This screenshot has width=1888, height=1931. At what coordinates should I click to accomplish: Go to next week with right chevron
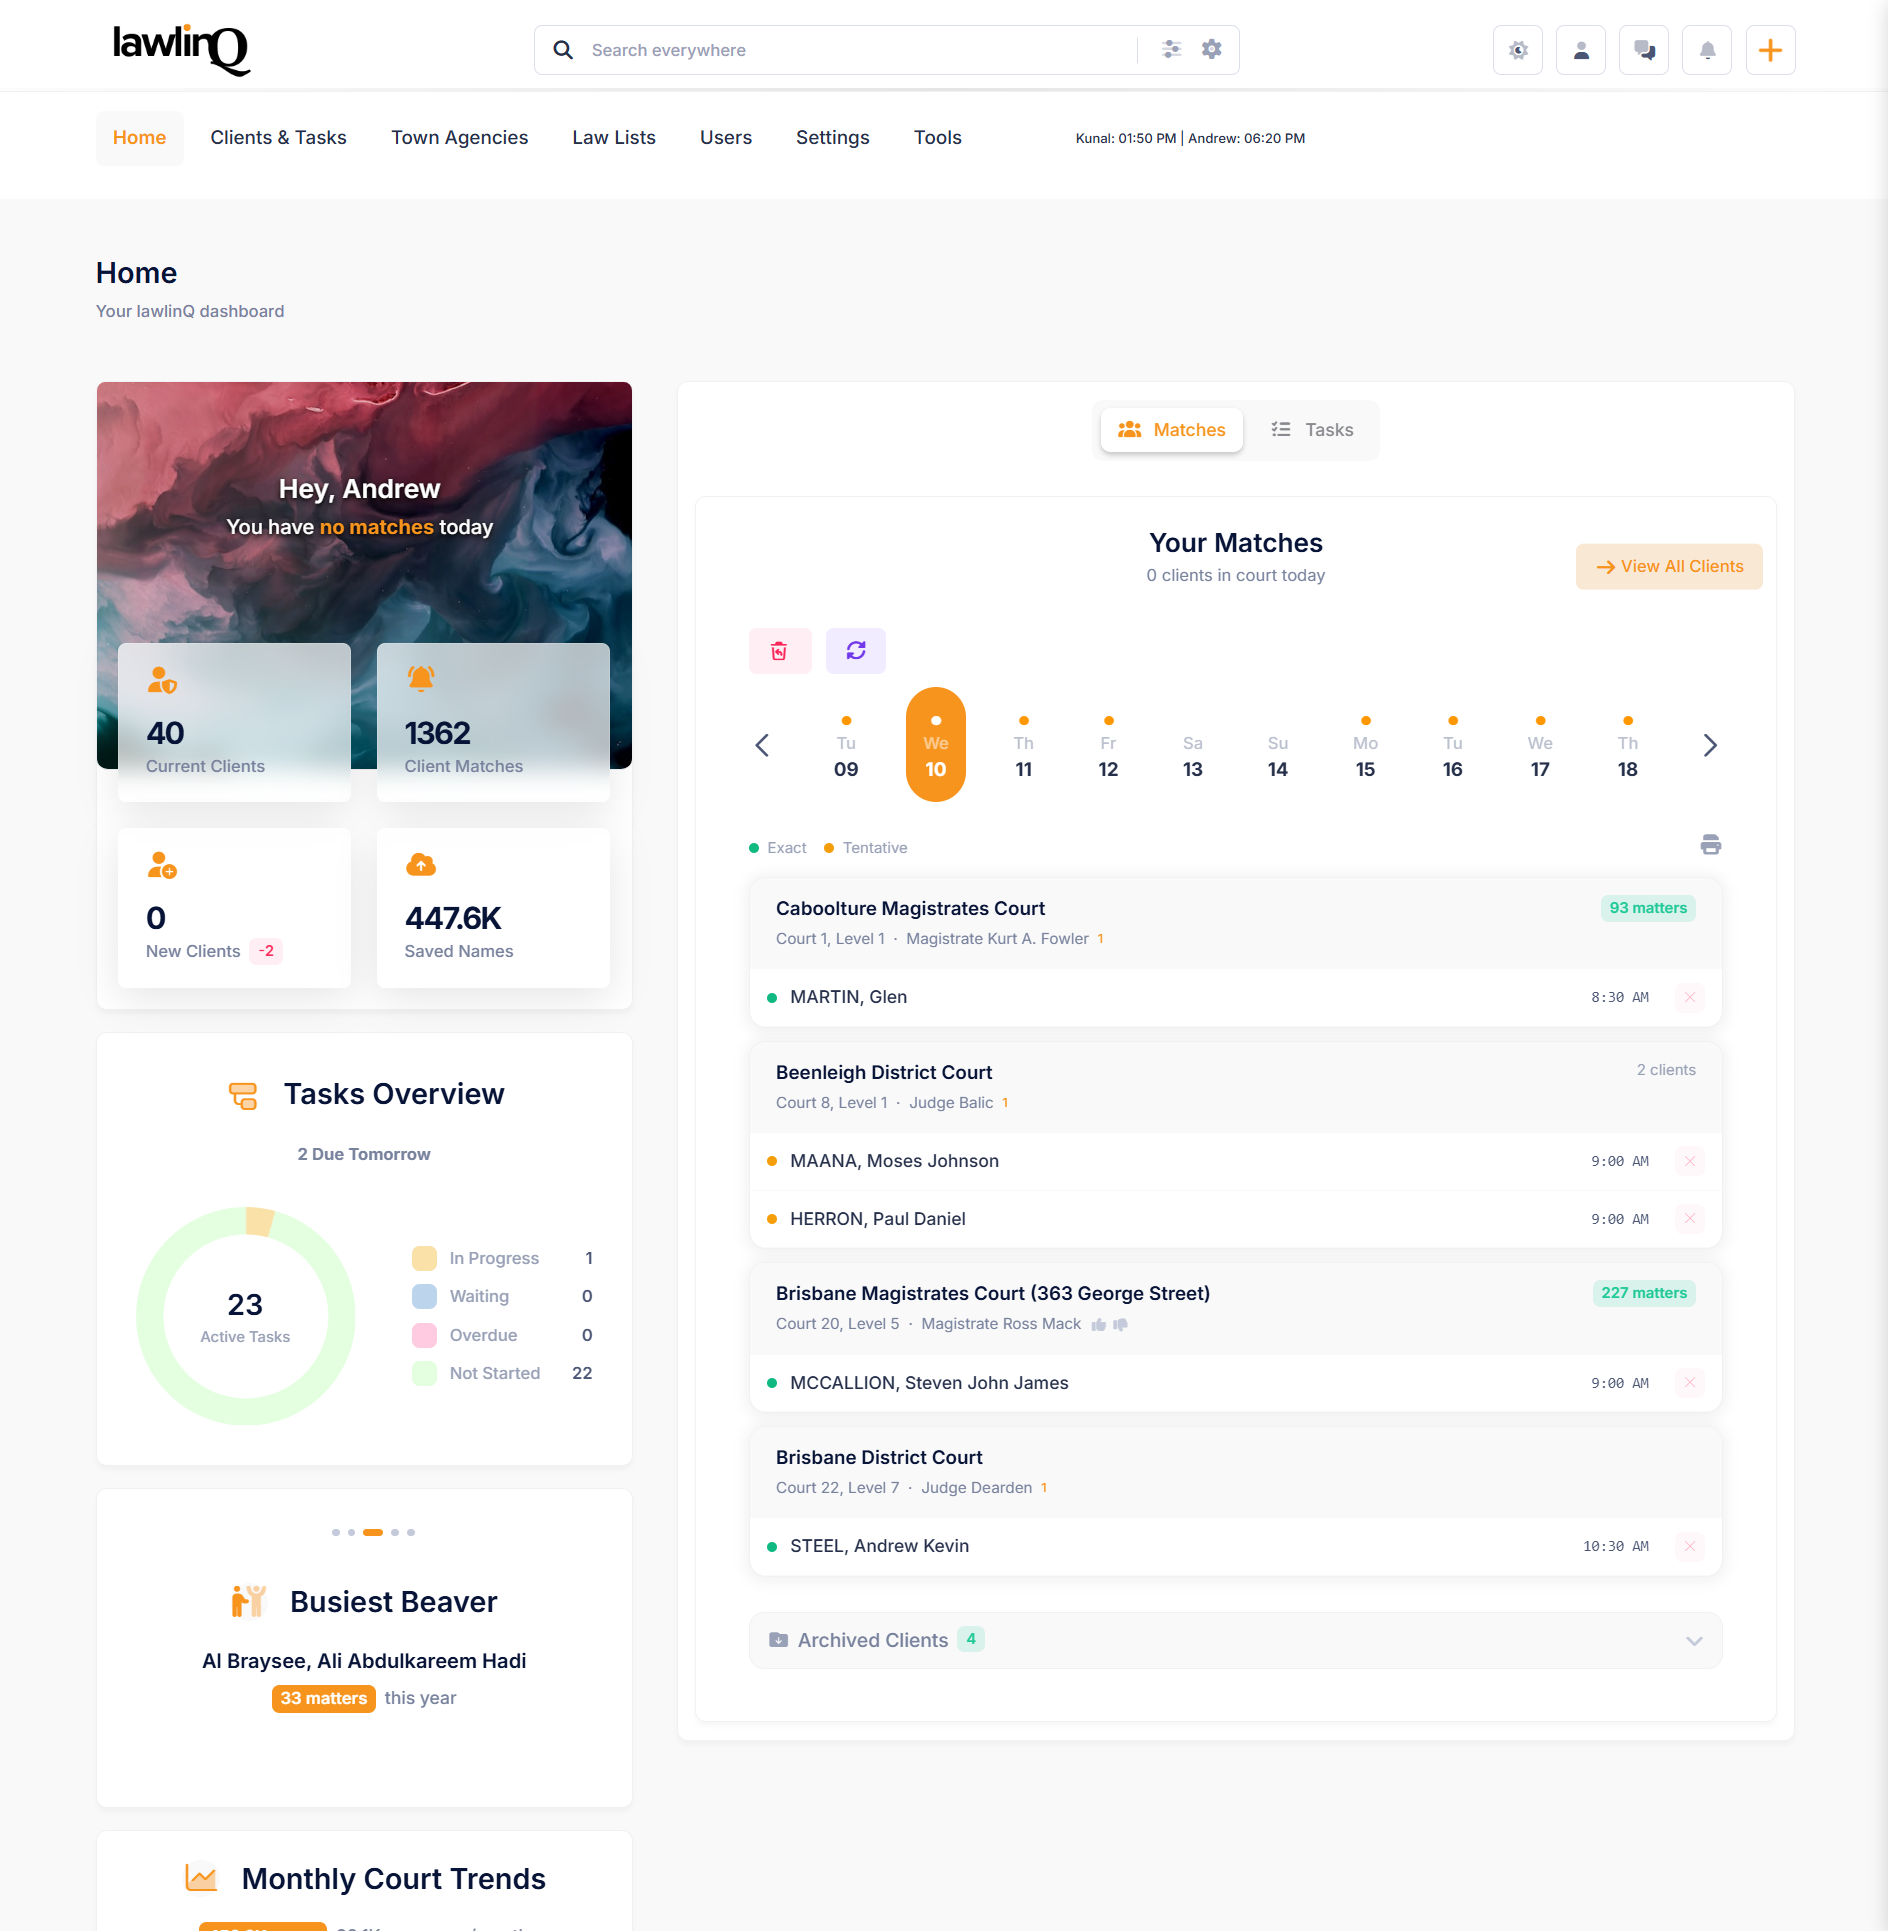pos(1710,744)
